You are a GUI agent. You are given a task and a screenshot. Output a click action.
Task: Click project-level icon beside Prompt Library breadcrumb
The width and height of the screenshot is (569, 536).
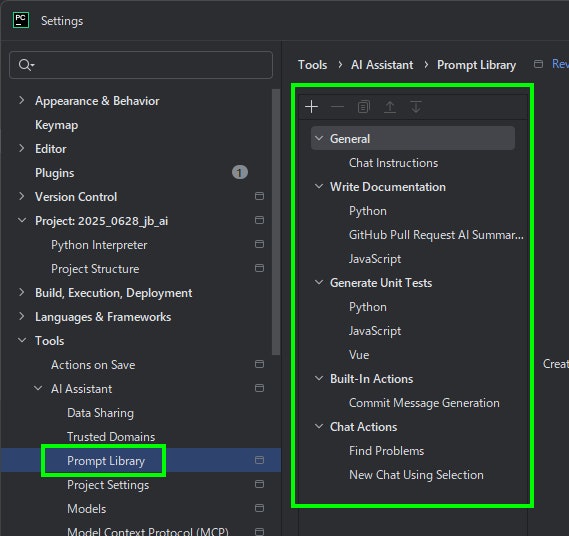[x=538, y=64]
